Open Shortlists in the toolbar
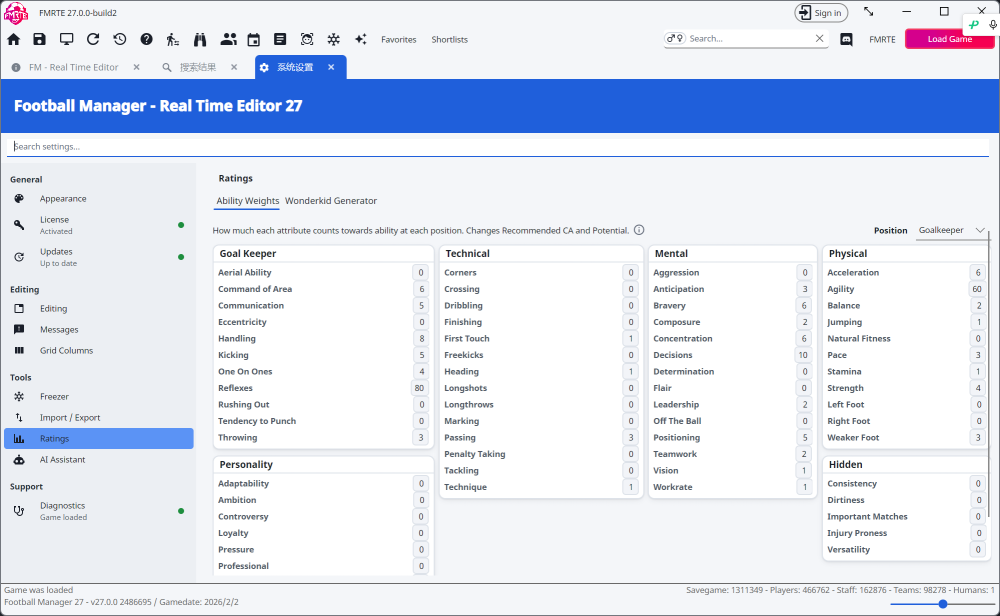Screen dimensions: 1000x616 point(450,40)
